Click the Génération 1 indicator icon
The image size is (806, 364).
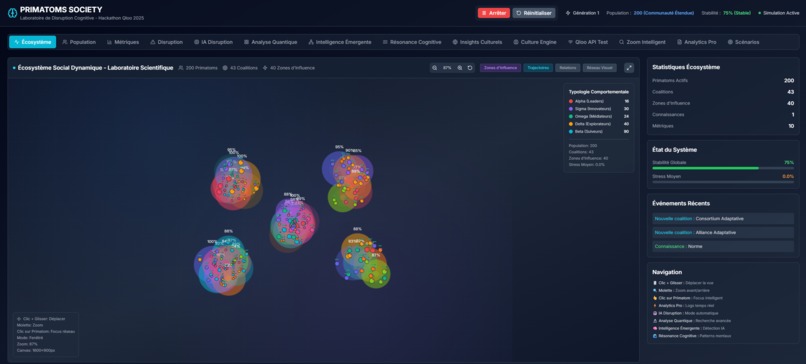point(568,13)
